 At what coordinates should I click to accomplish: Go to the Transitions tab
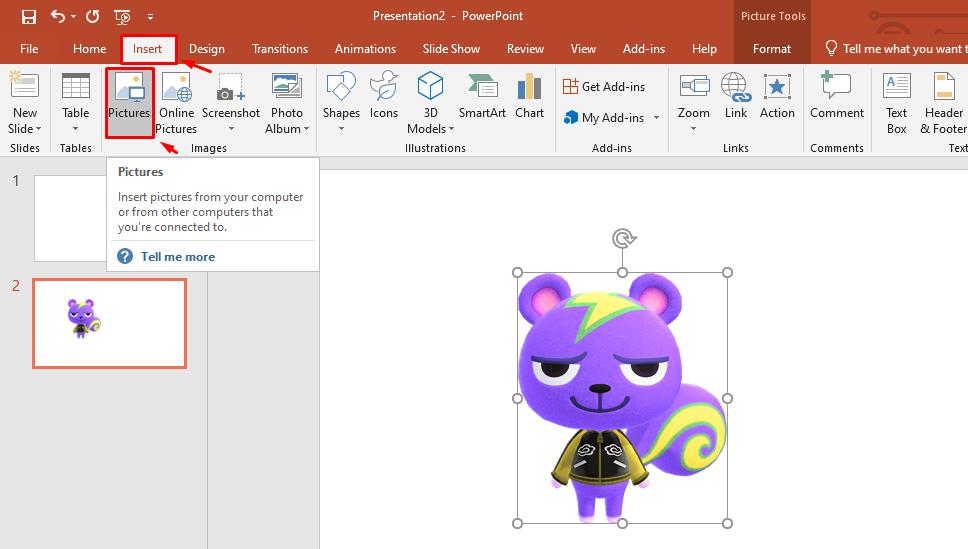(280, 49)
